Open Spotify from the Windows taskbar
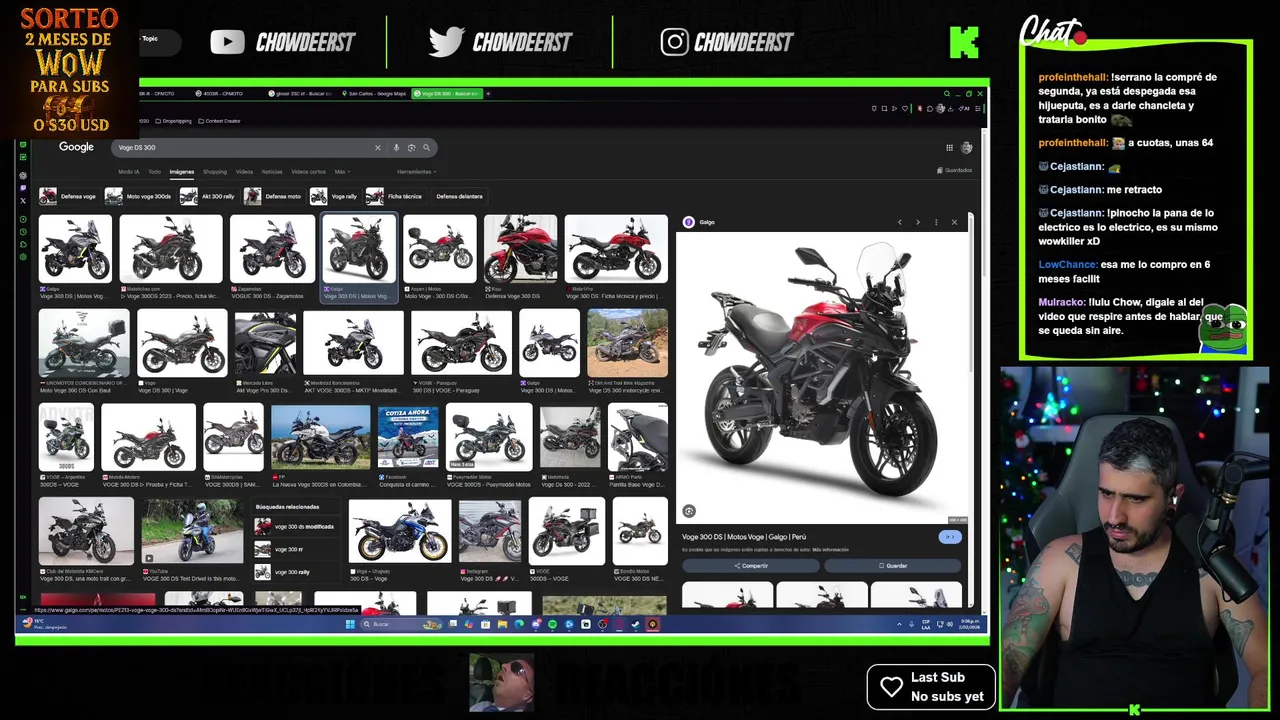 click(552, 624)
